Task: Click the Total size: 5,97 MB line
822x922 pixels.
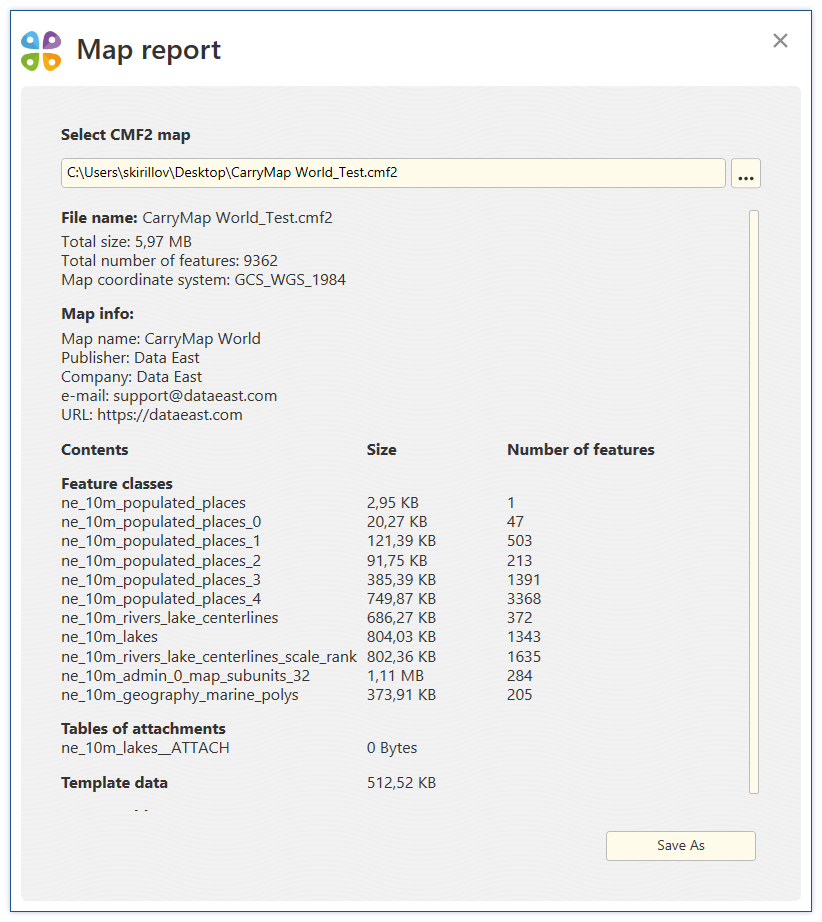Action: coord(126,242)
